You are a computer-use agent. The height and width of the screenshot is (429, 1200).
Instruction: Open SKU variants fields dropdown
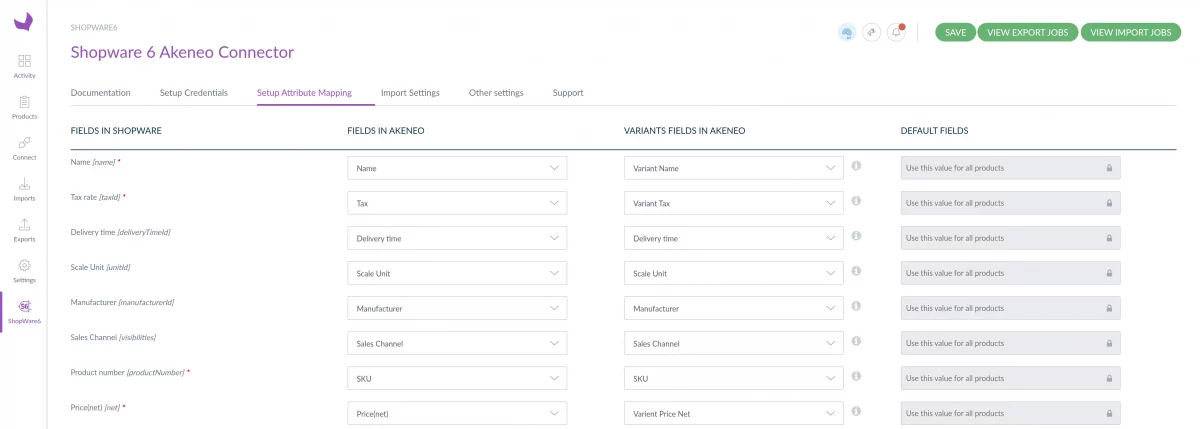pos(734,378)
